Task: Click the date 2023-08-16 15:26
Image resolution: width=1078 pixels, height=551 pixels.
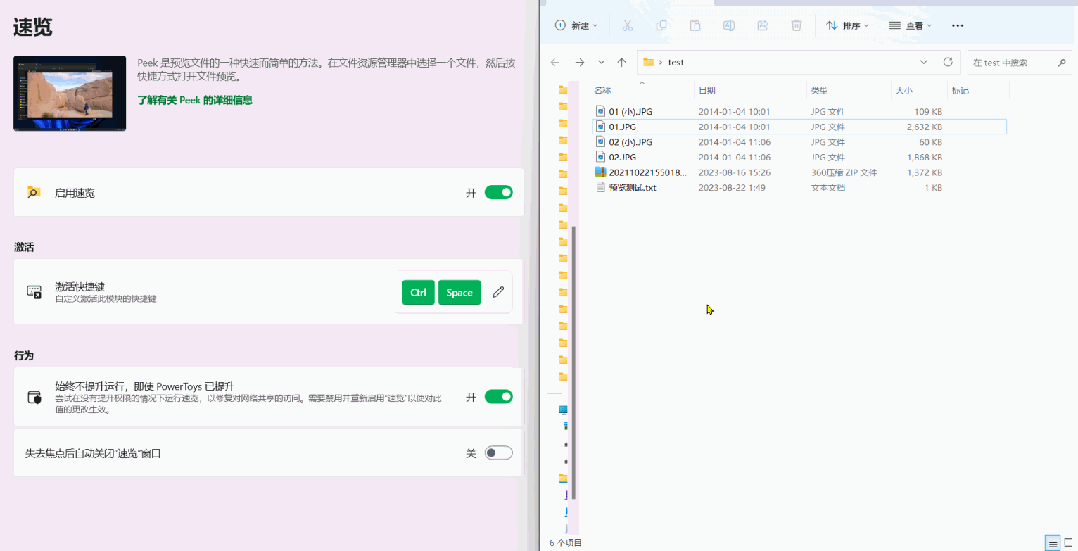Action: (734, 172)
